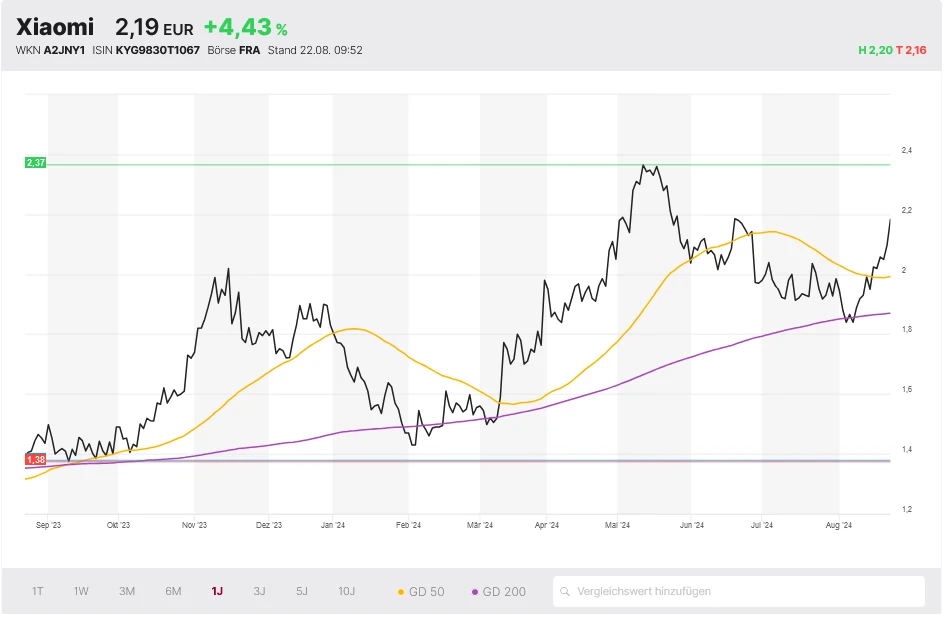Click the green 2,37 high price marker

[x=36, y=162]
